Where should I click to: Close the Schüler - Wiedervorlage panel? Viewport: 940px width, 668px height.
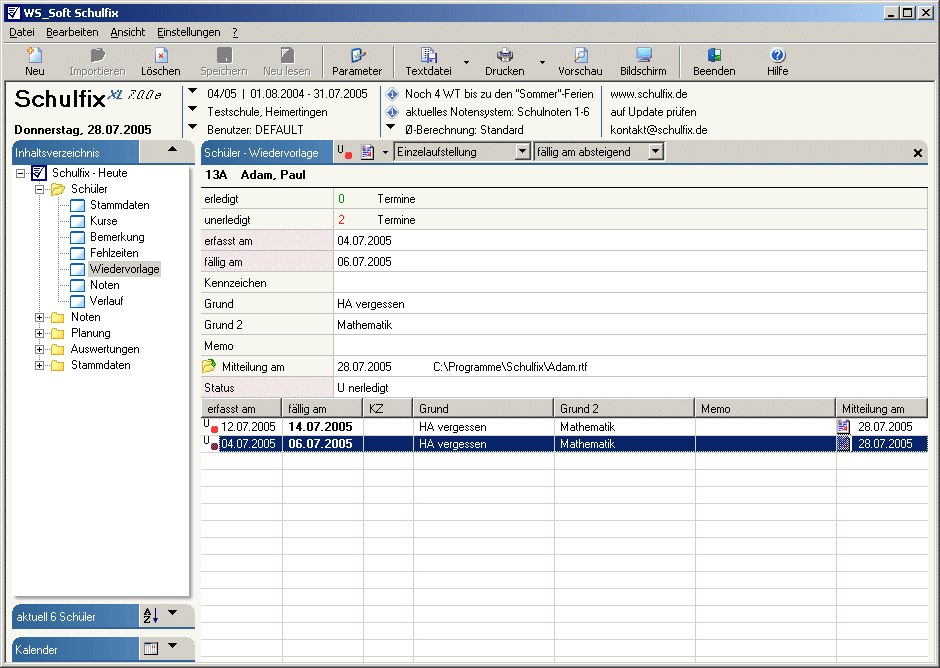click(x=917, y=153)
